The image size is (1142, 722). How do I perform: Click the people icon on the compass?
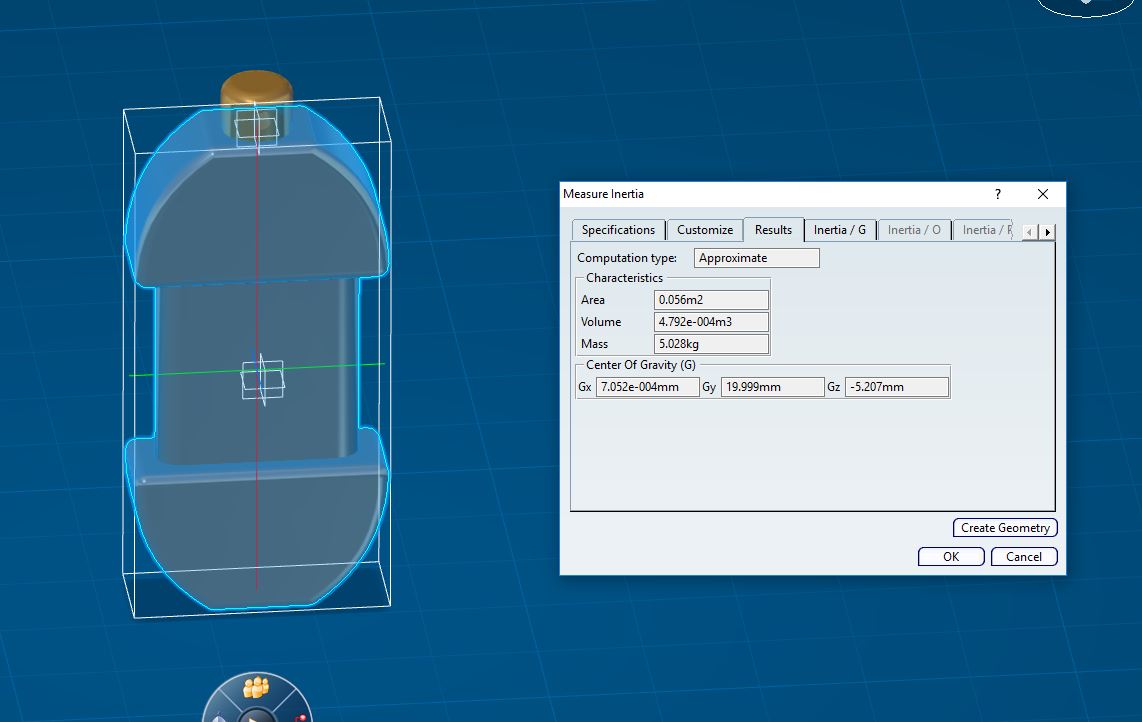(257, 688)
